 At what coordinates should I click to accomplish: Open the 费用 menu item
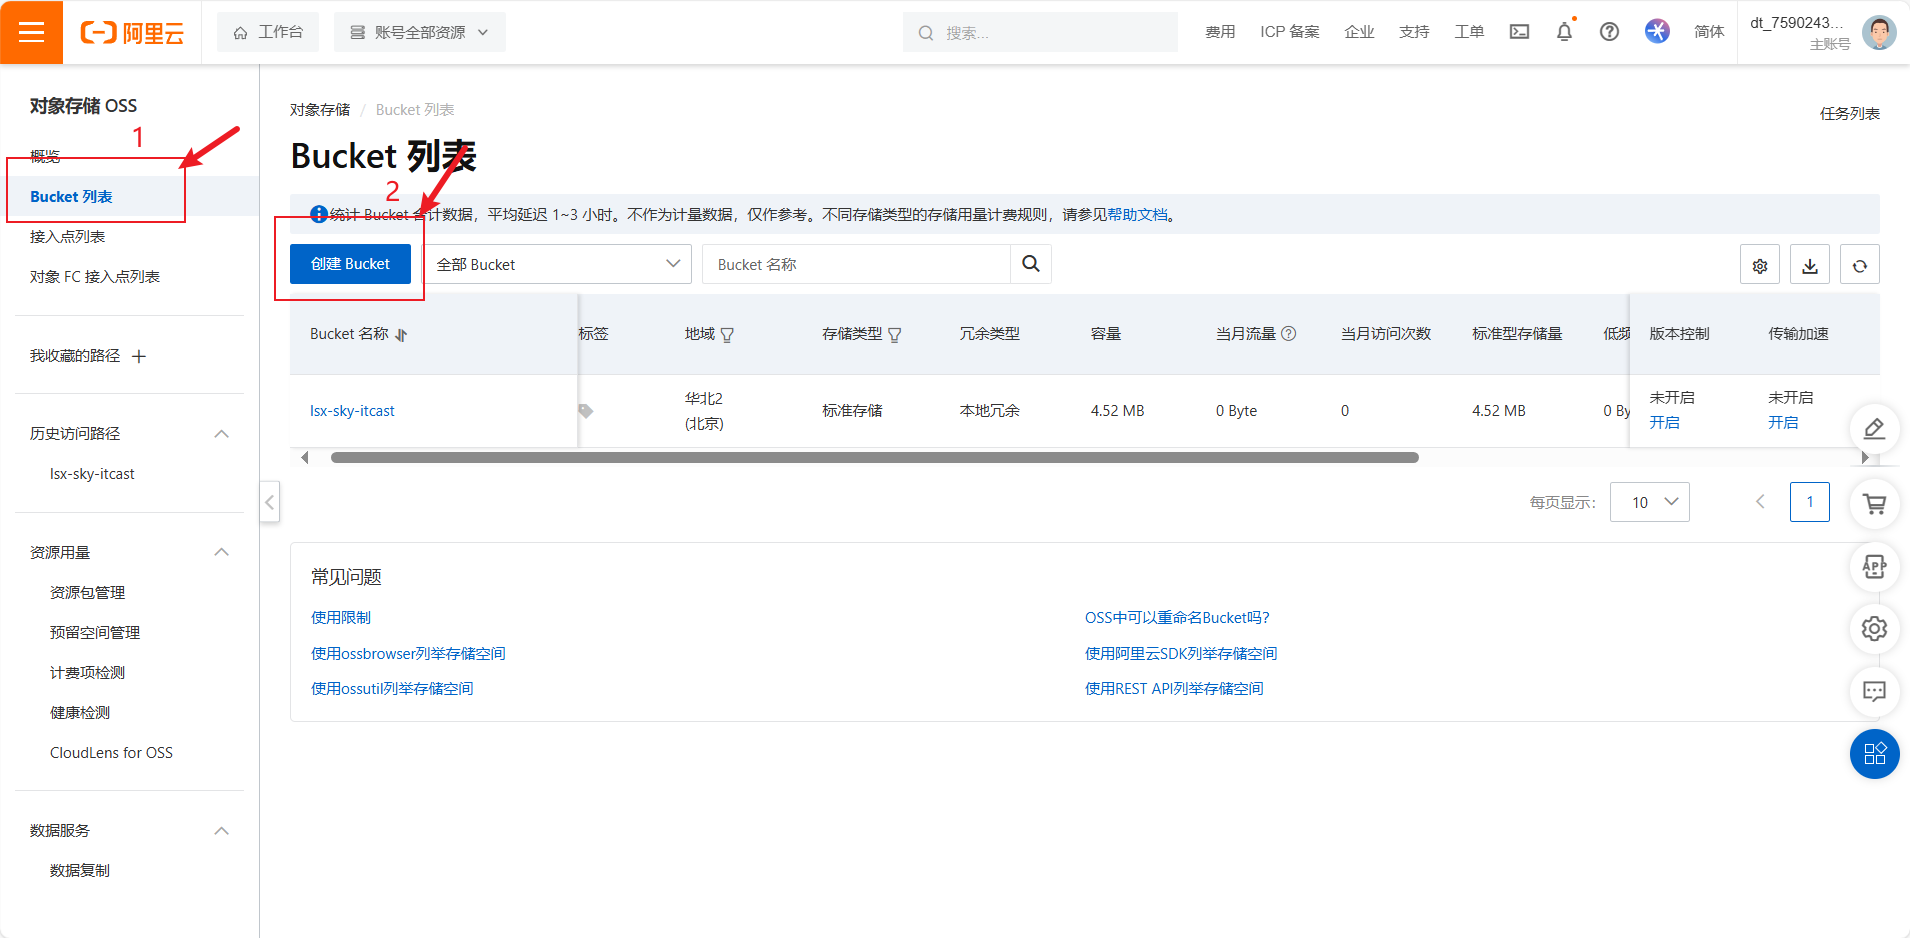1220,31
